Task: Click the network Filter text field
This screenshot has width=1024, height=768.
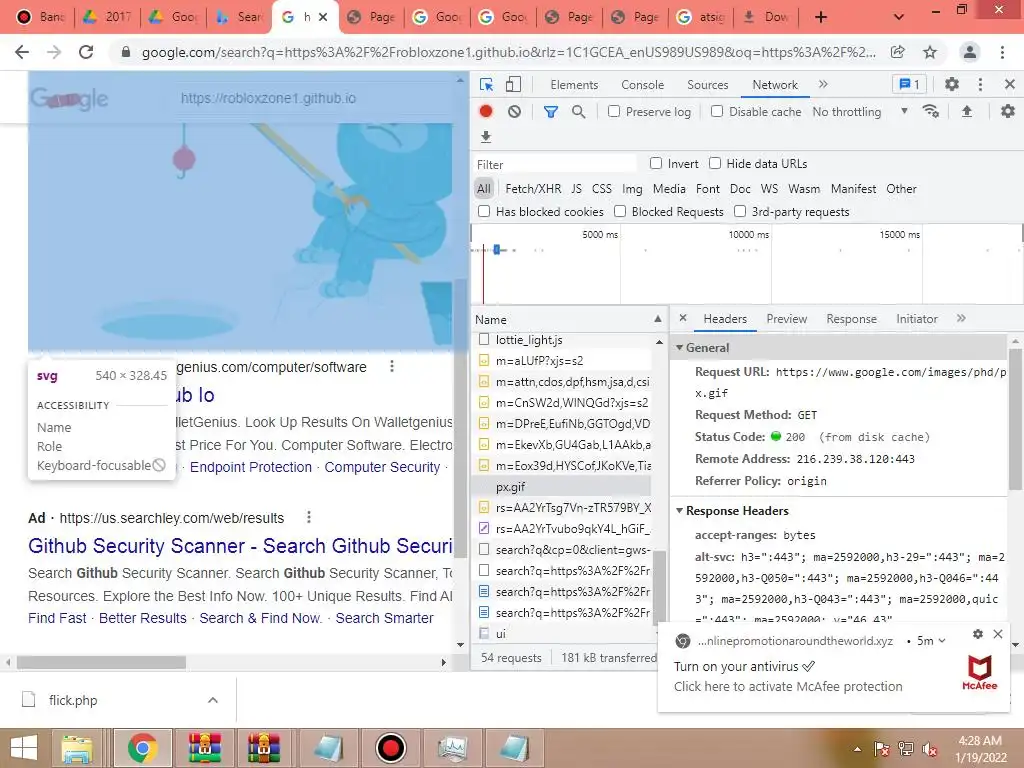Action: pos(555,164)
